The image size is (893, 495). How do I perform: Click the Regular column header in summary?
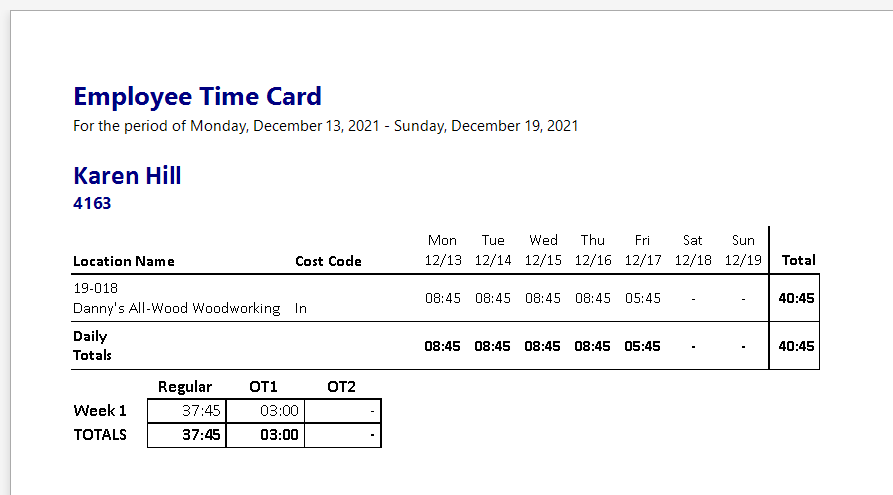click(x=185, y=387)
